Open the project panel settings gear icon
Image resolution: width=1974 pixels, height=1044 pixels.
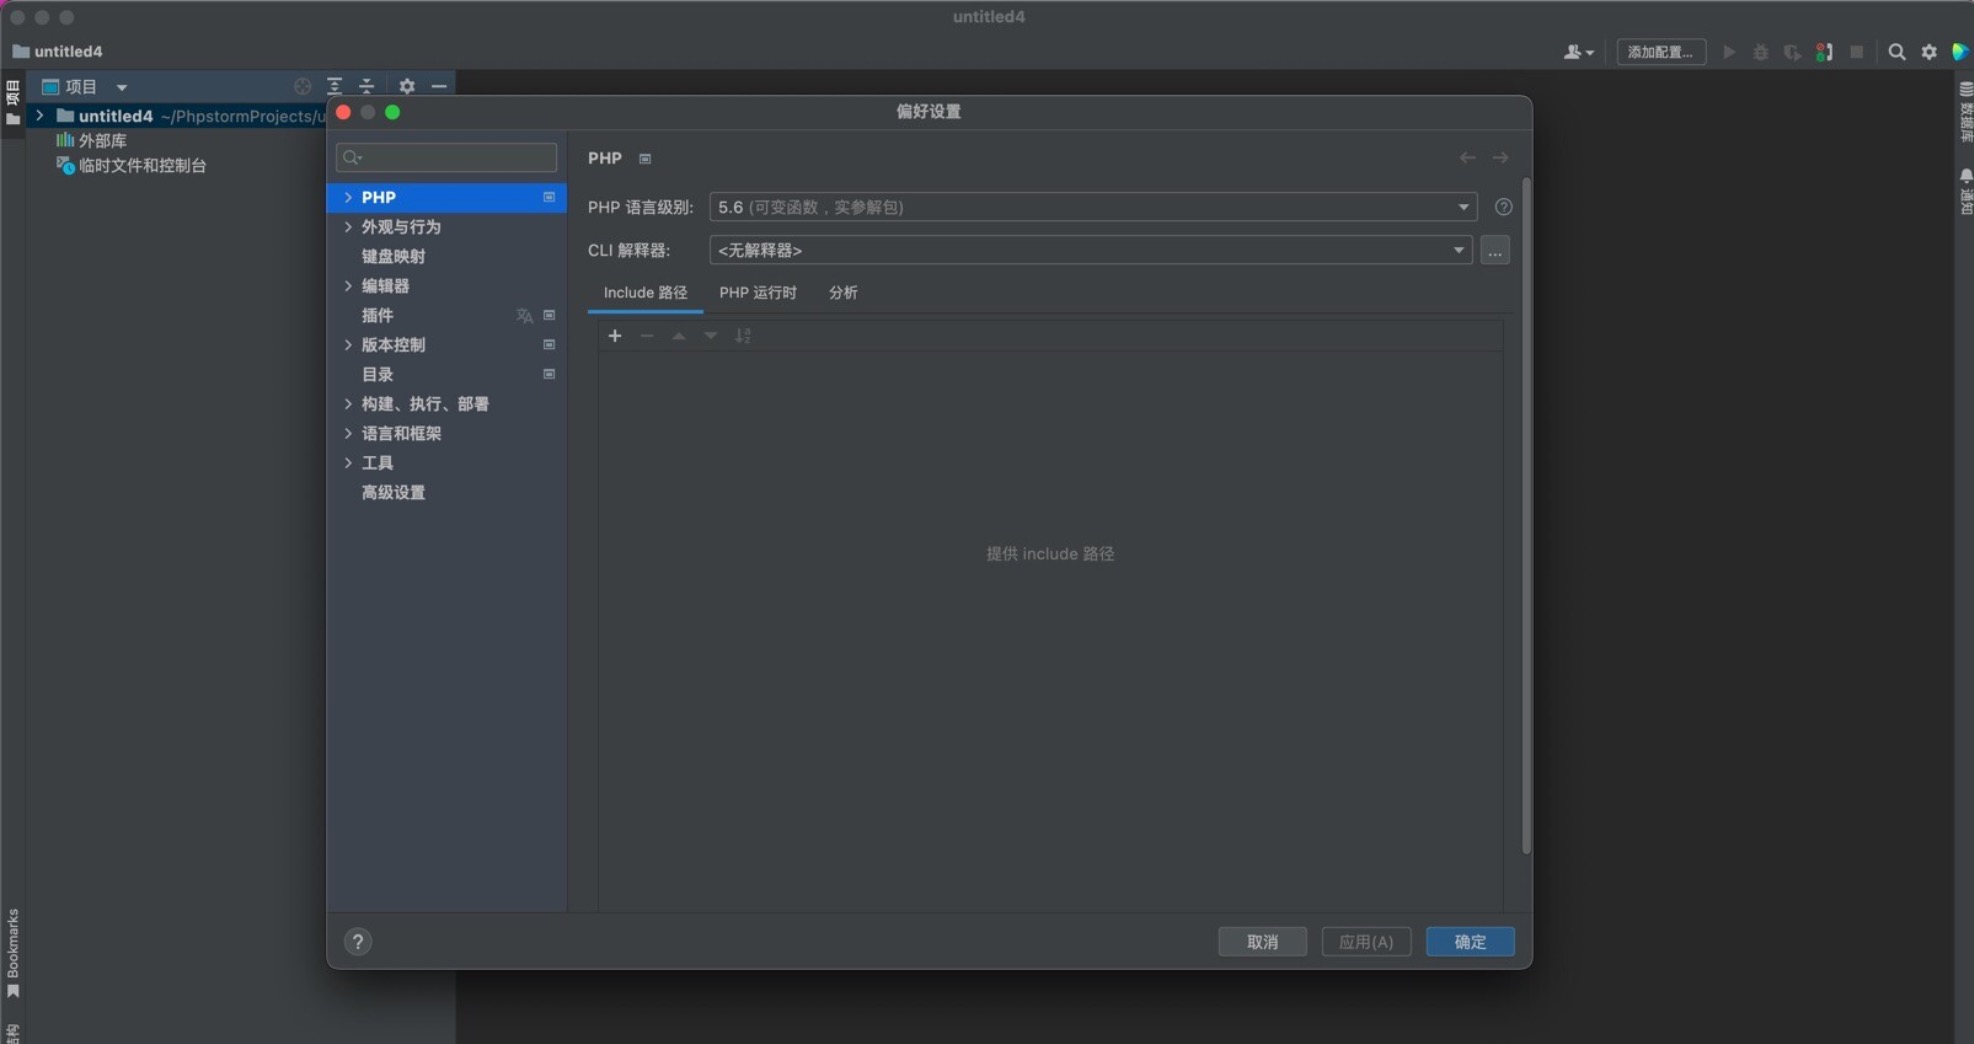click(406, 86)
